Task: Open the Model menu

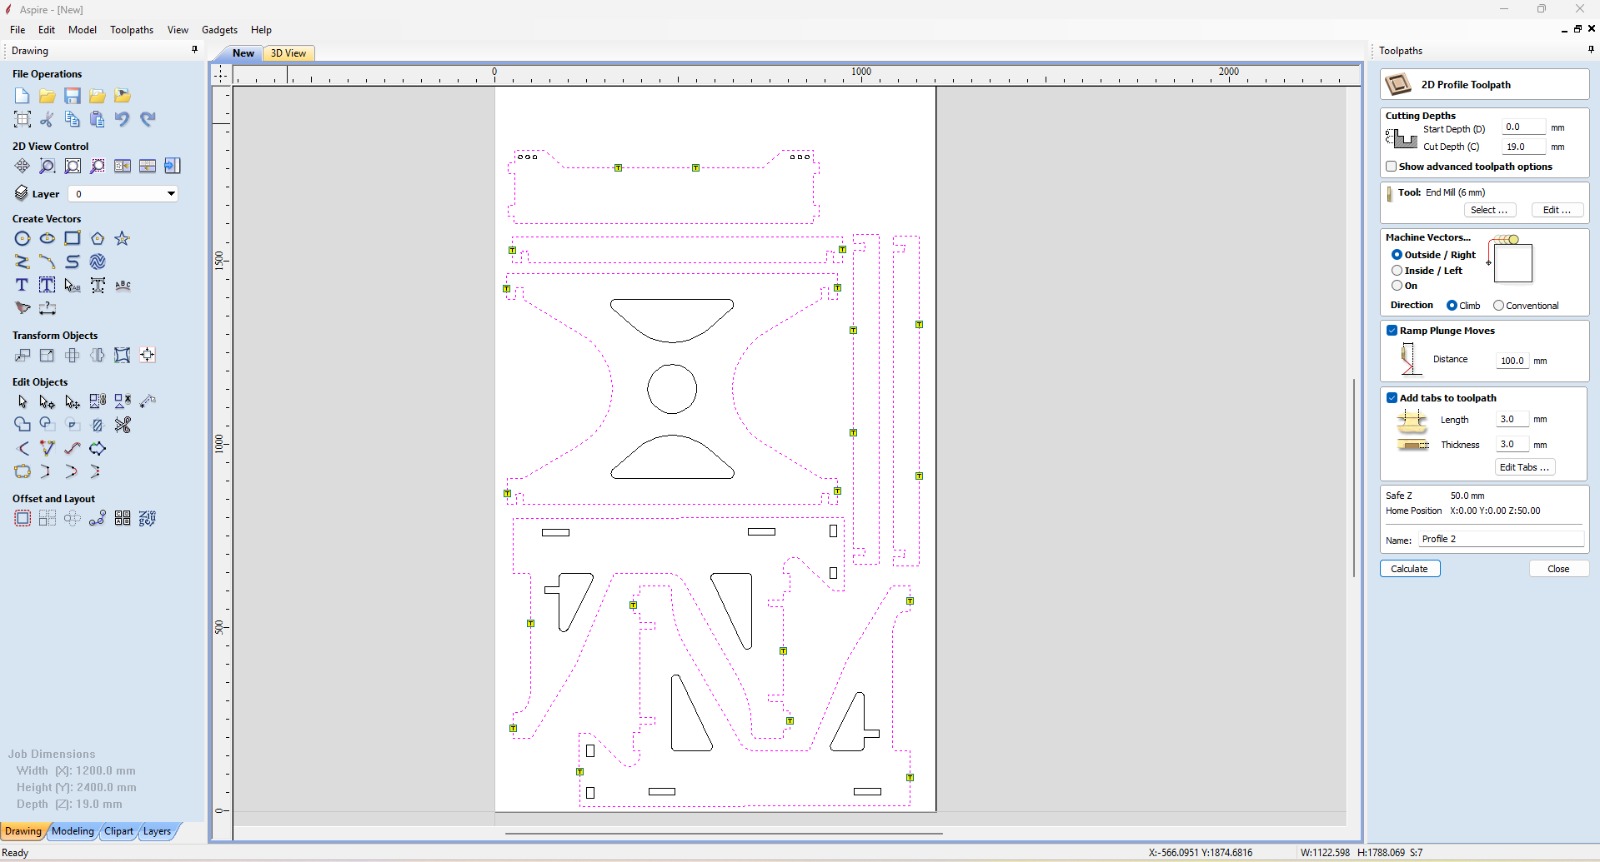Action: click(82, 30)
